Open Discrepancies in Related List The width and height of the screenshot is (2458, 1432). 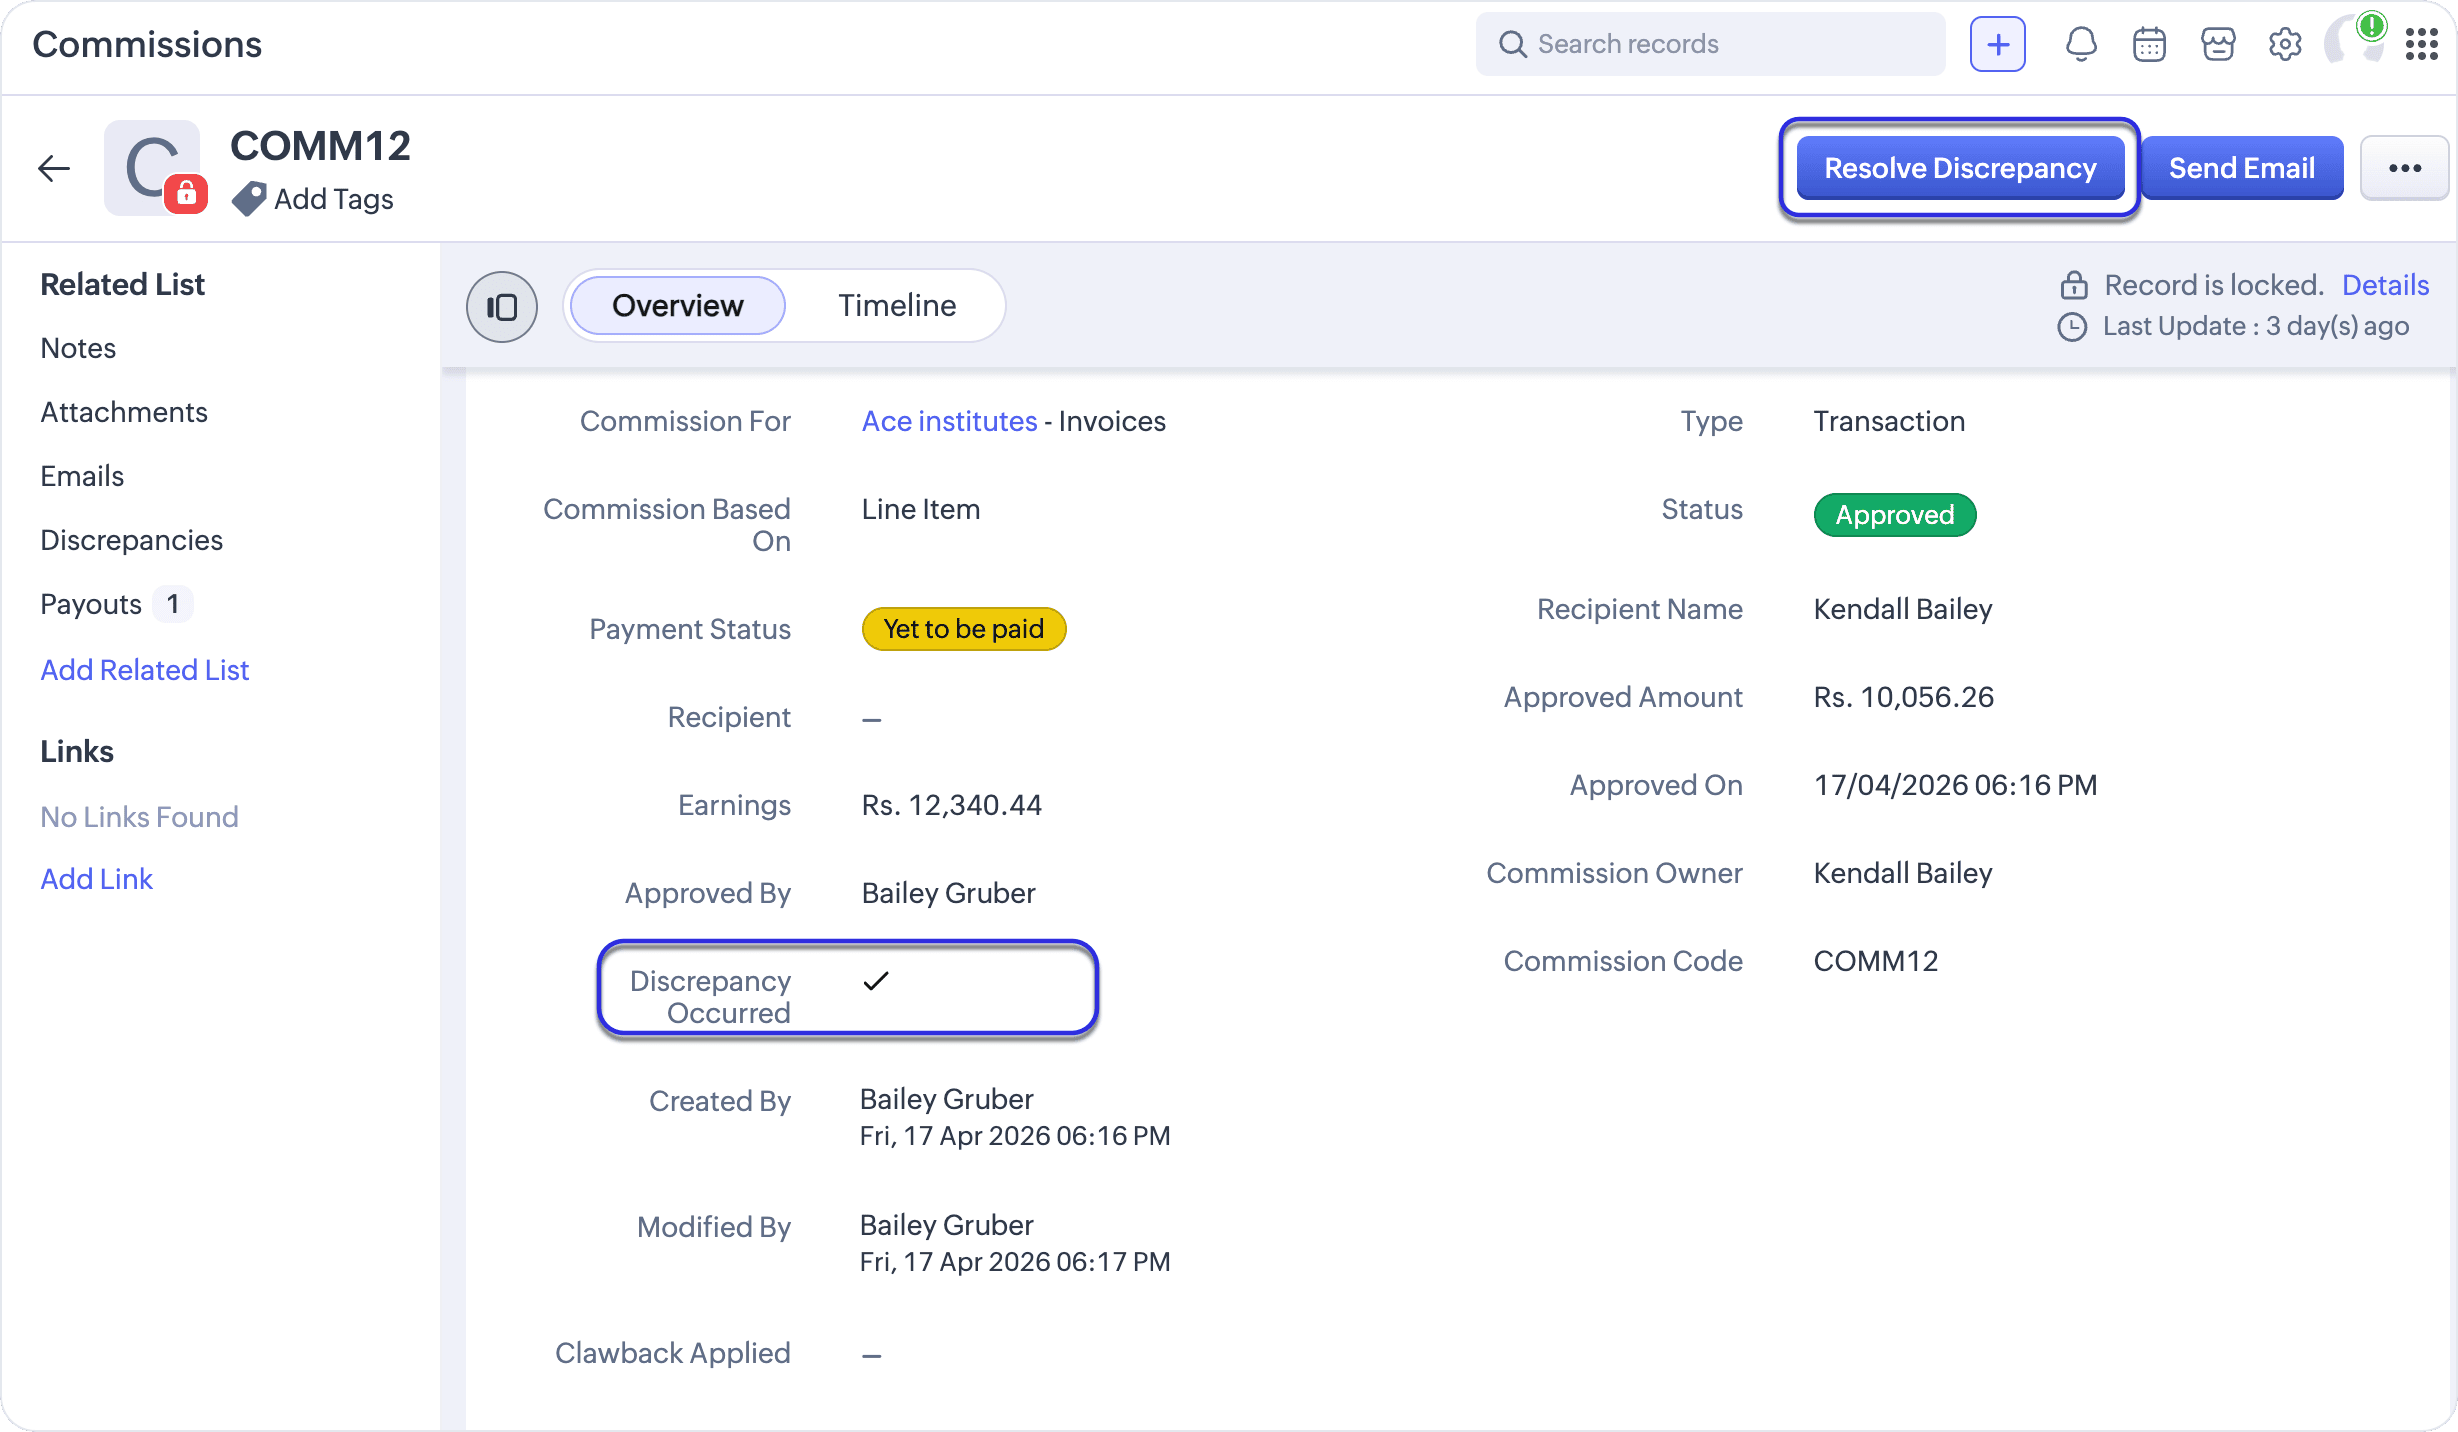(x=132, y=540)
